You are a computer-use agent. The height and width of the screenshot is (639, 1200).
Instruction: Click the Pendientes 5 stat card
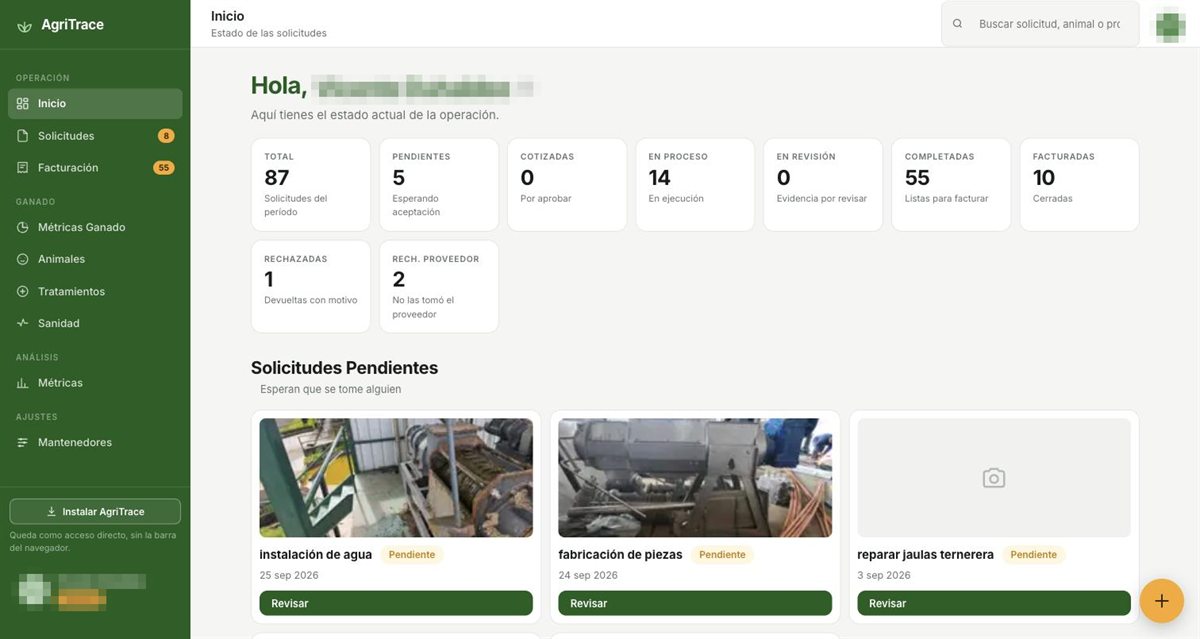click(439, 185)
